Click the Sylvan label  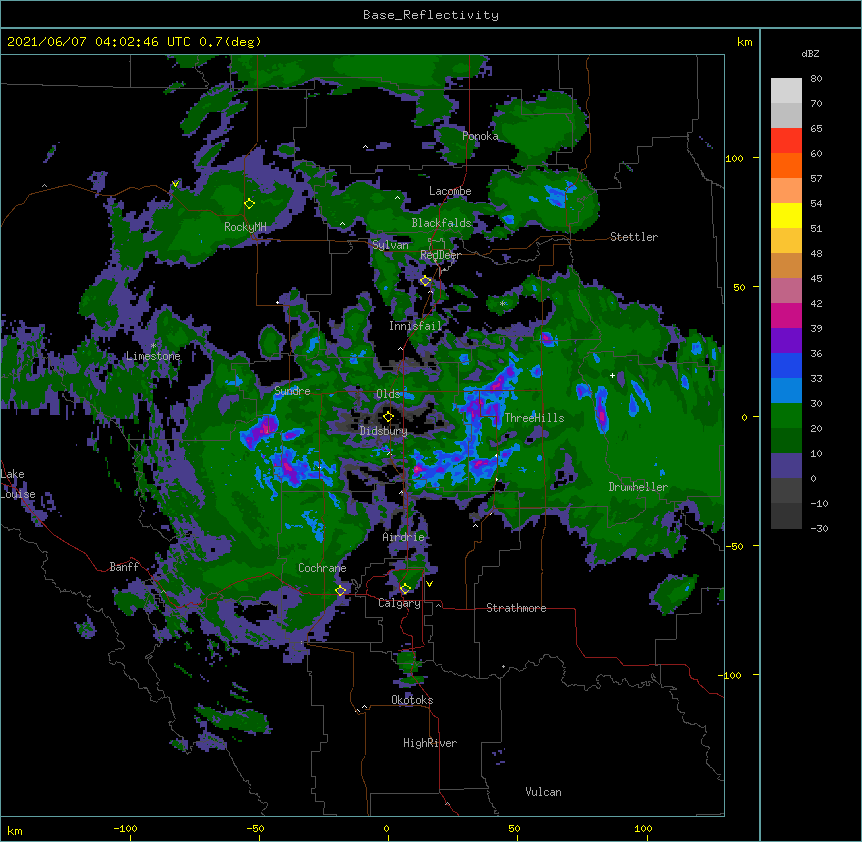click(x=390, y=245)
